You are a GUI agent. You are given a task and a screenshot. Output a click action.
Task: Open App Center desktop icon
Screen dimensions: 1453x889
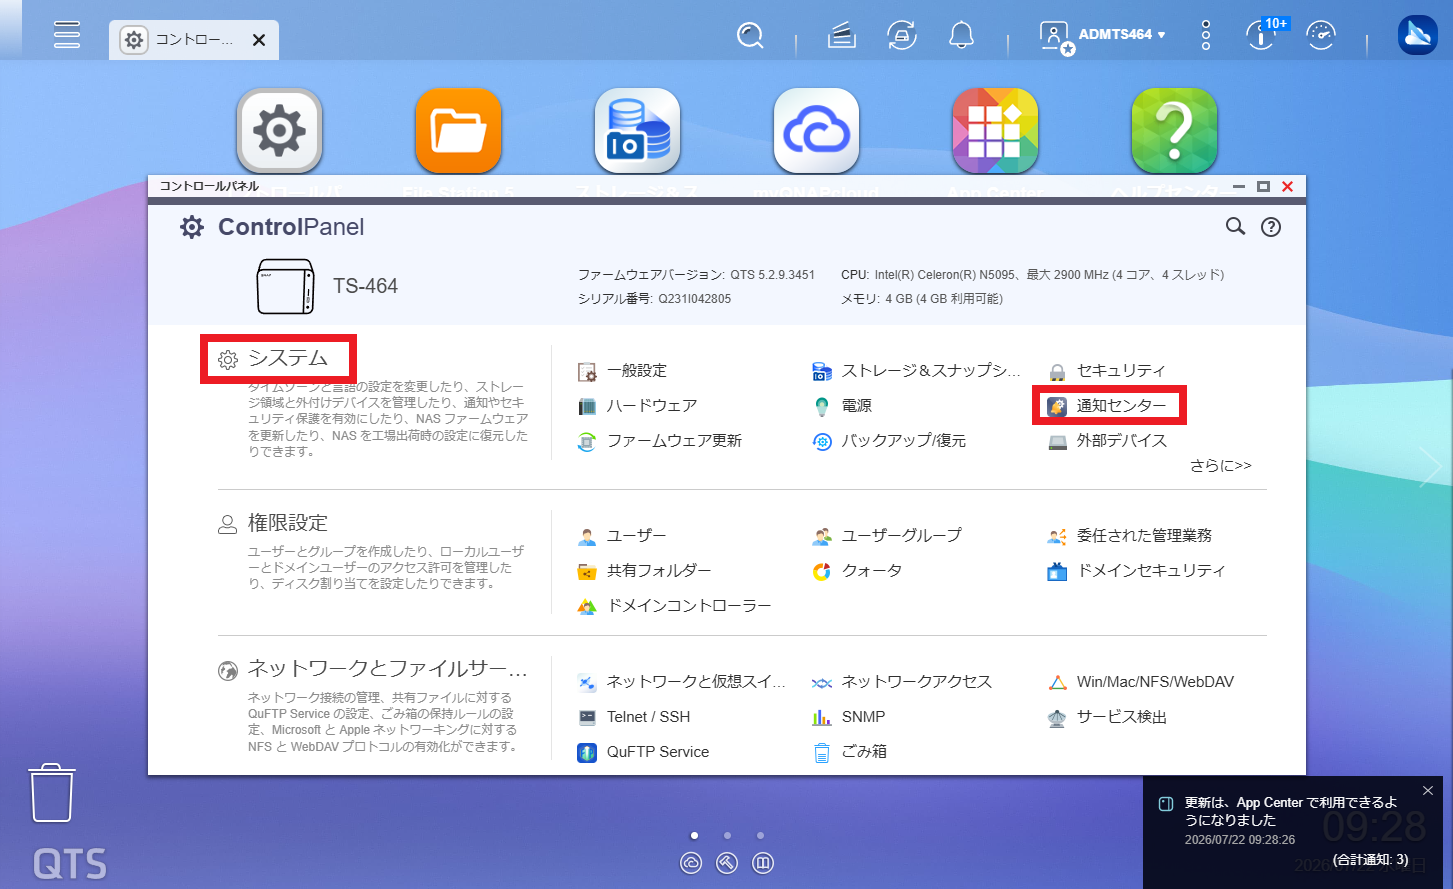tap(995, 131)
